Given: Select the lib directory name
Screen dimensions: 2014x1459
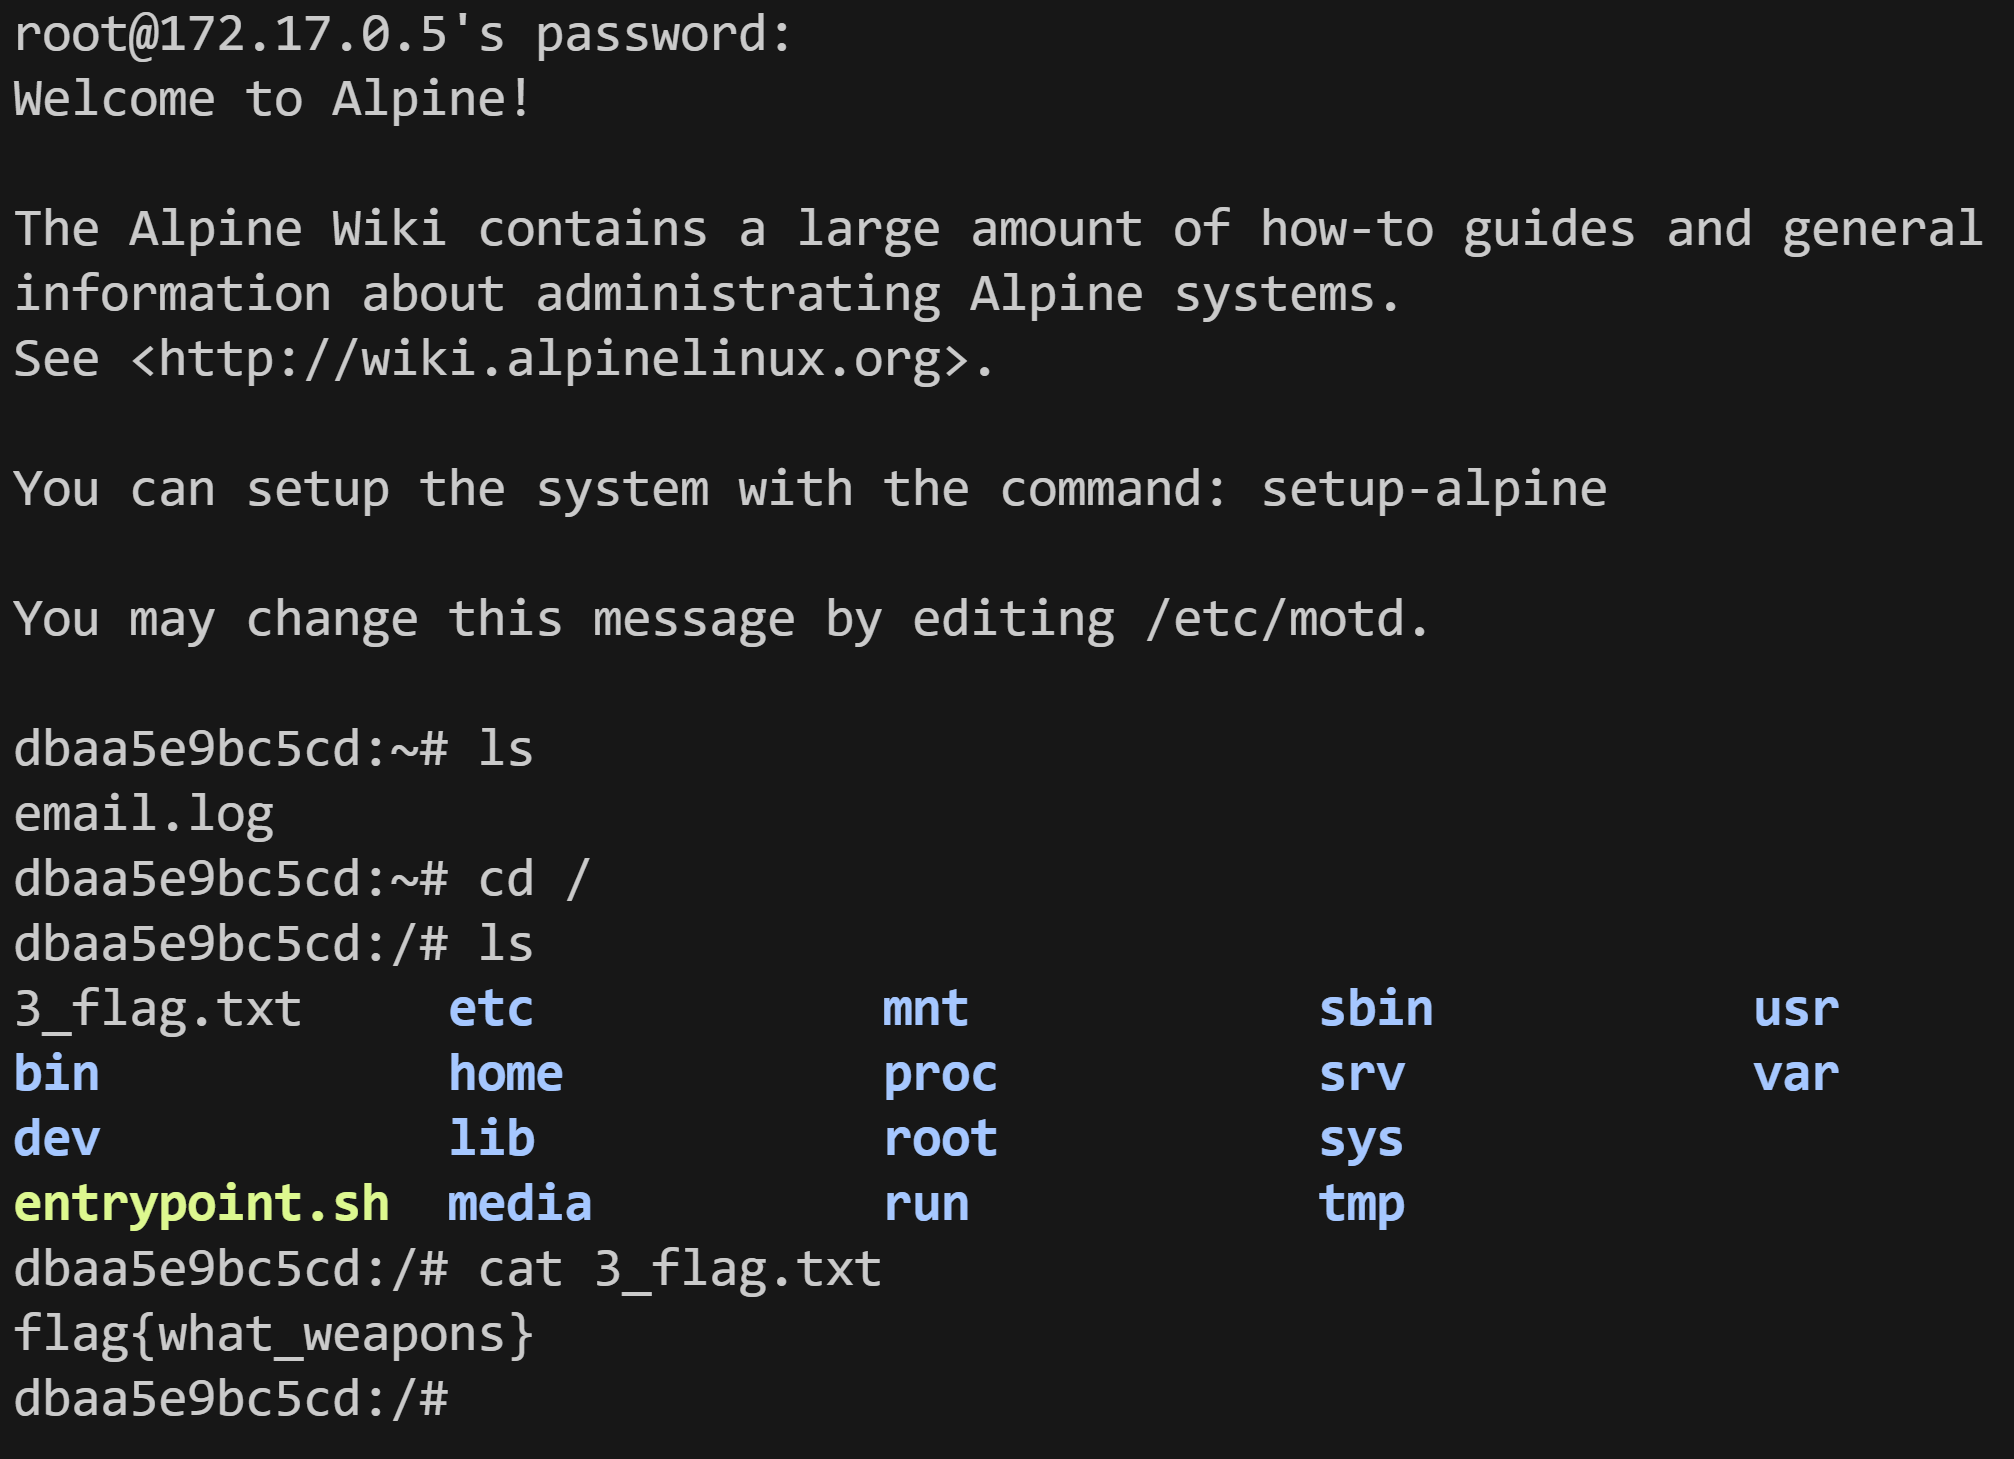Looking at the screenshot, I should [491, 1139].
